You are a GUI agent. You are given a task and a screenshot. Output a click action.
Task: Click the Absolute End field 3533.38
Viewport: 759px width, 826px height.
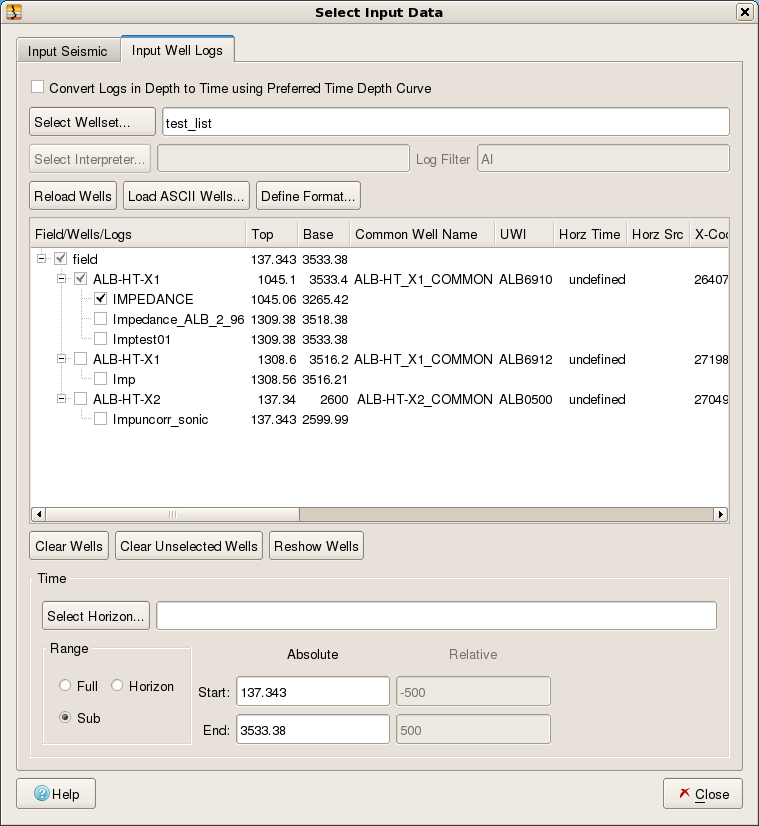coord(313,729)
